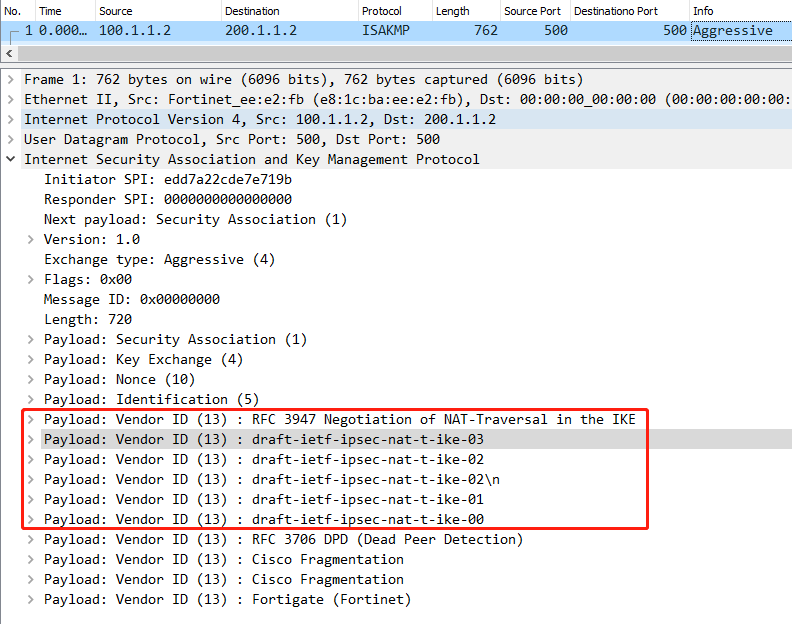Expand the Nonce (10) payload
The height and width of the screenshot is (624, 792).
[x=30, y=379]
